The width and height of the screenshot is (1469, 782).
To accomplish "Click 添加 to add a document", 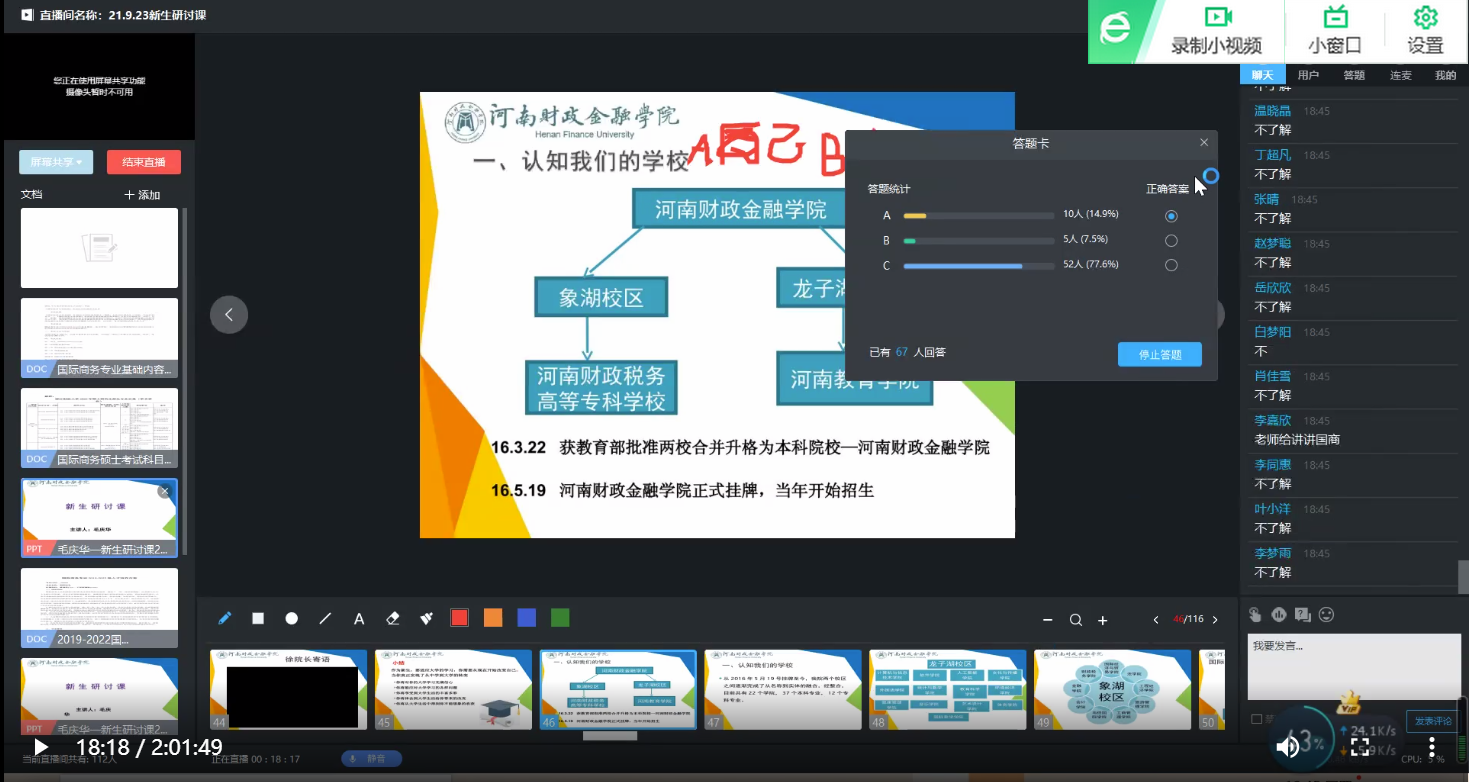I will click(x=142, y=195).
